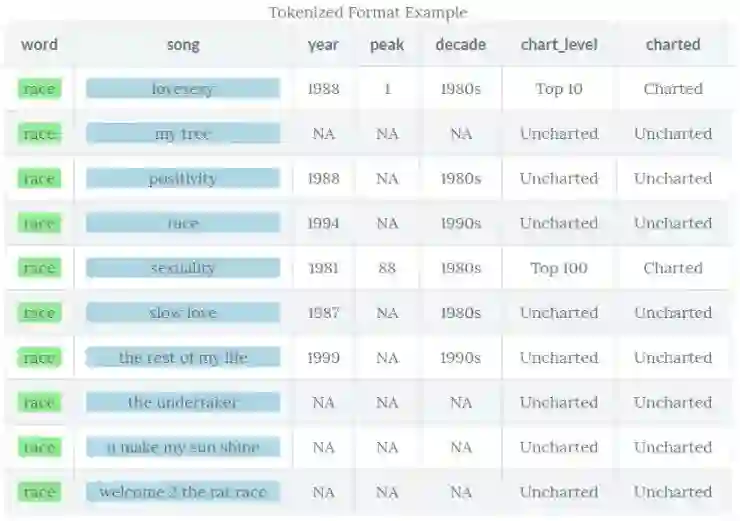Click 'Top 100' chart level cell
Screen dimensions: 740x521
[x=558, y=268]
